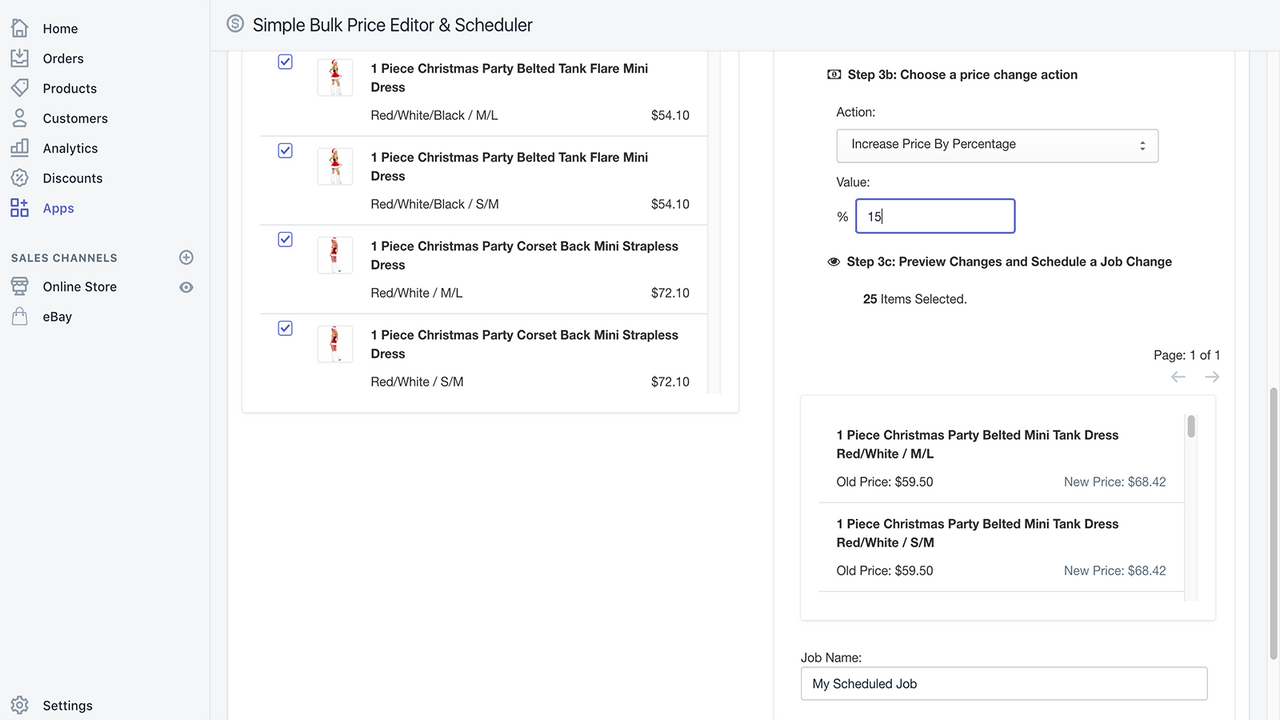This screenshot has height=720, width=1280.
Task: Click the Analytics bar chart icon
Action: coord(19,148)
